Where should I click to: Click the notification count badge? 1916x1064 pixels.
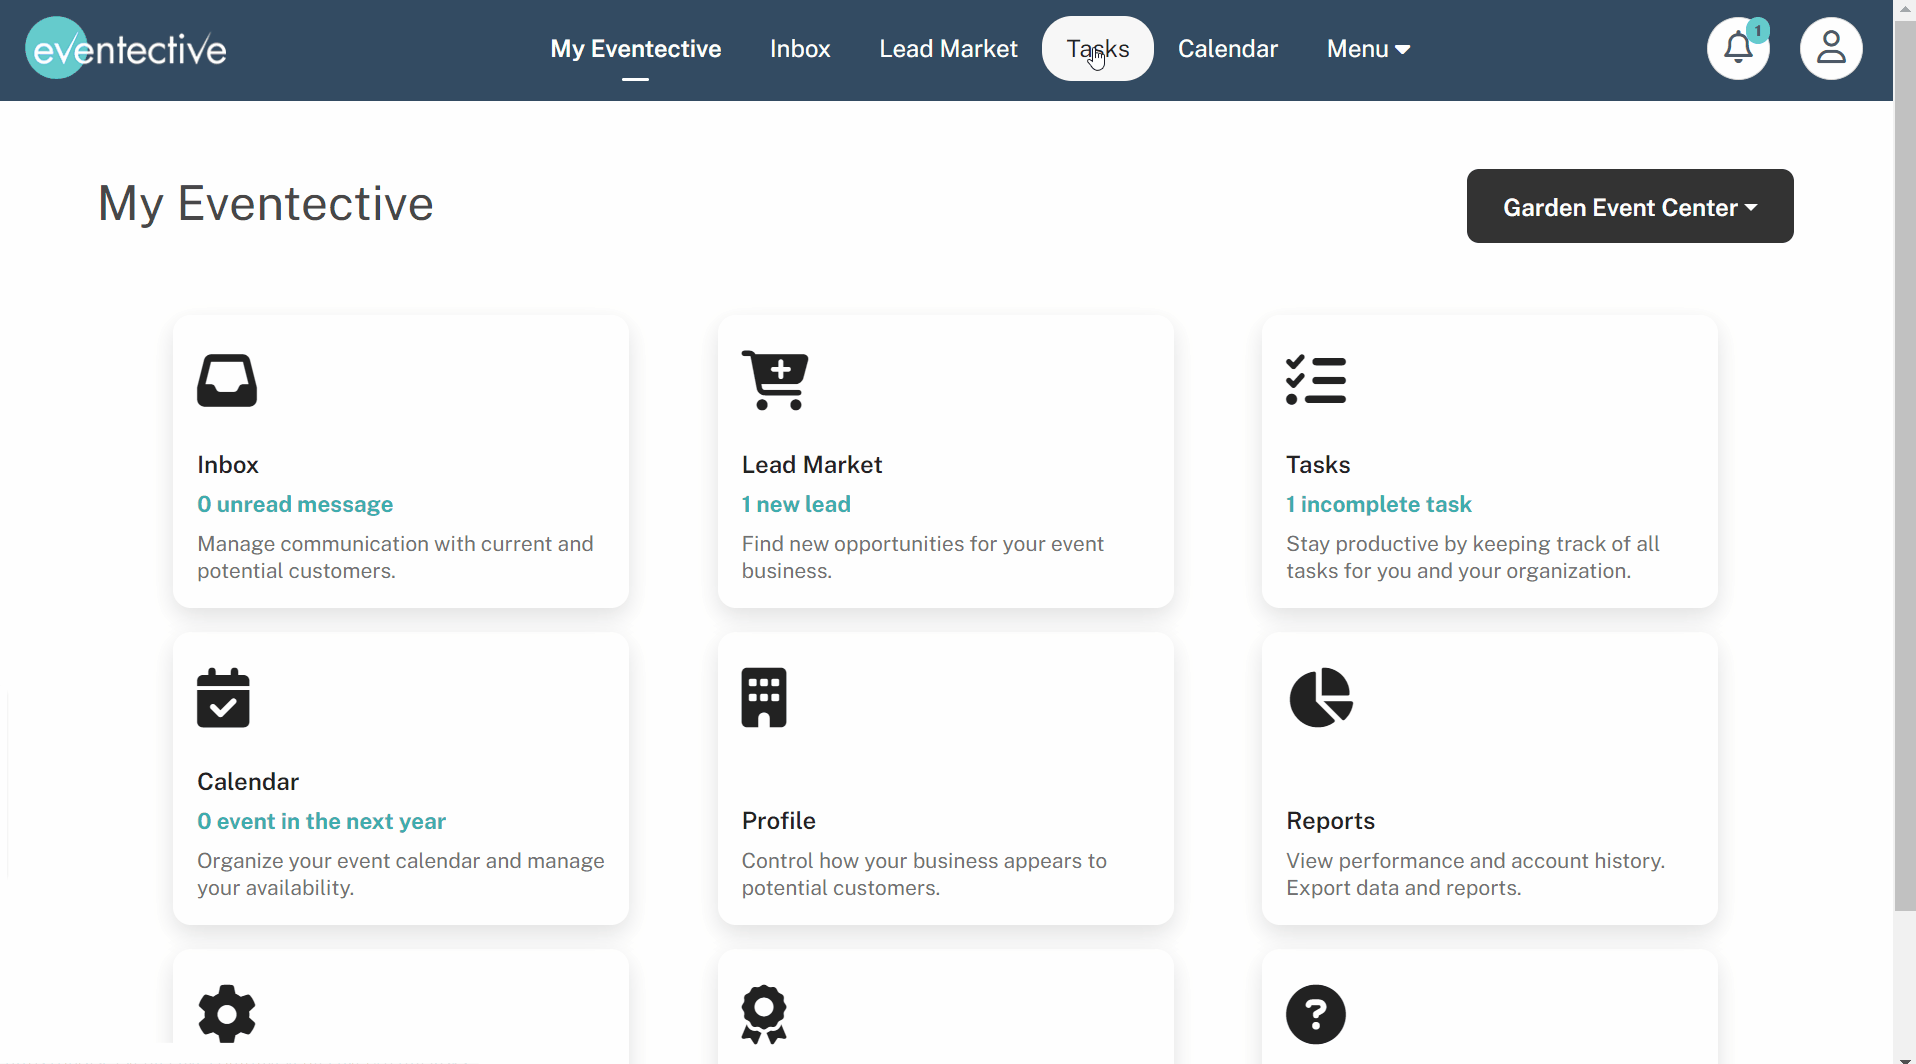click(1758, 30)
